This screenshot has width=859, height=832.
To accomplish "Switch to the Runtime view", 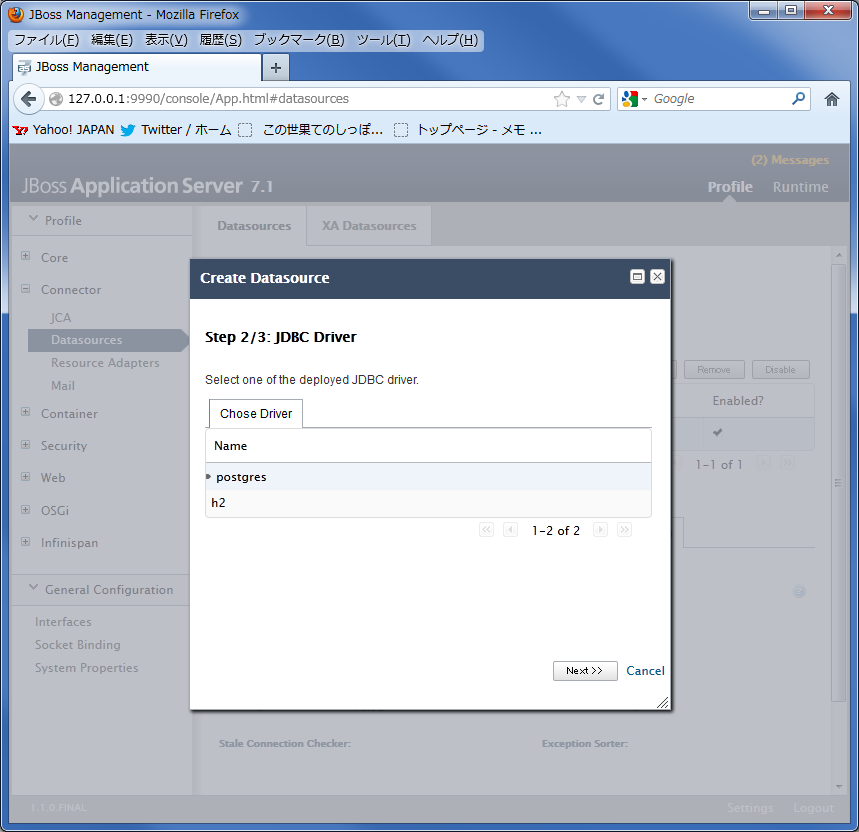I will pyautogui.click(x=800, y=187).
